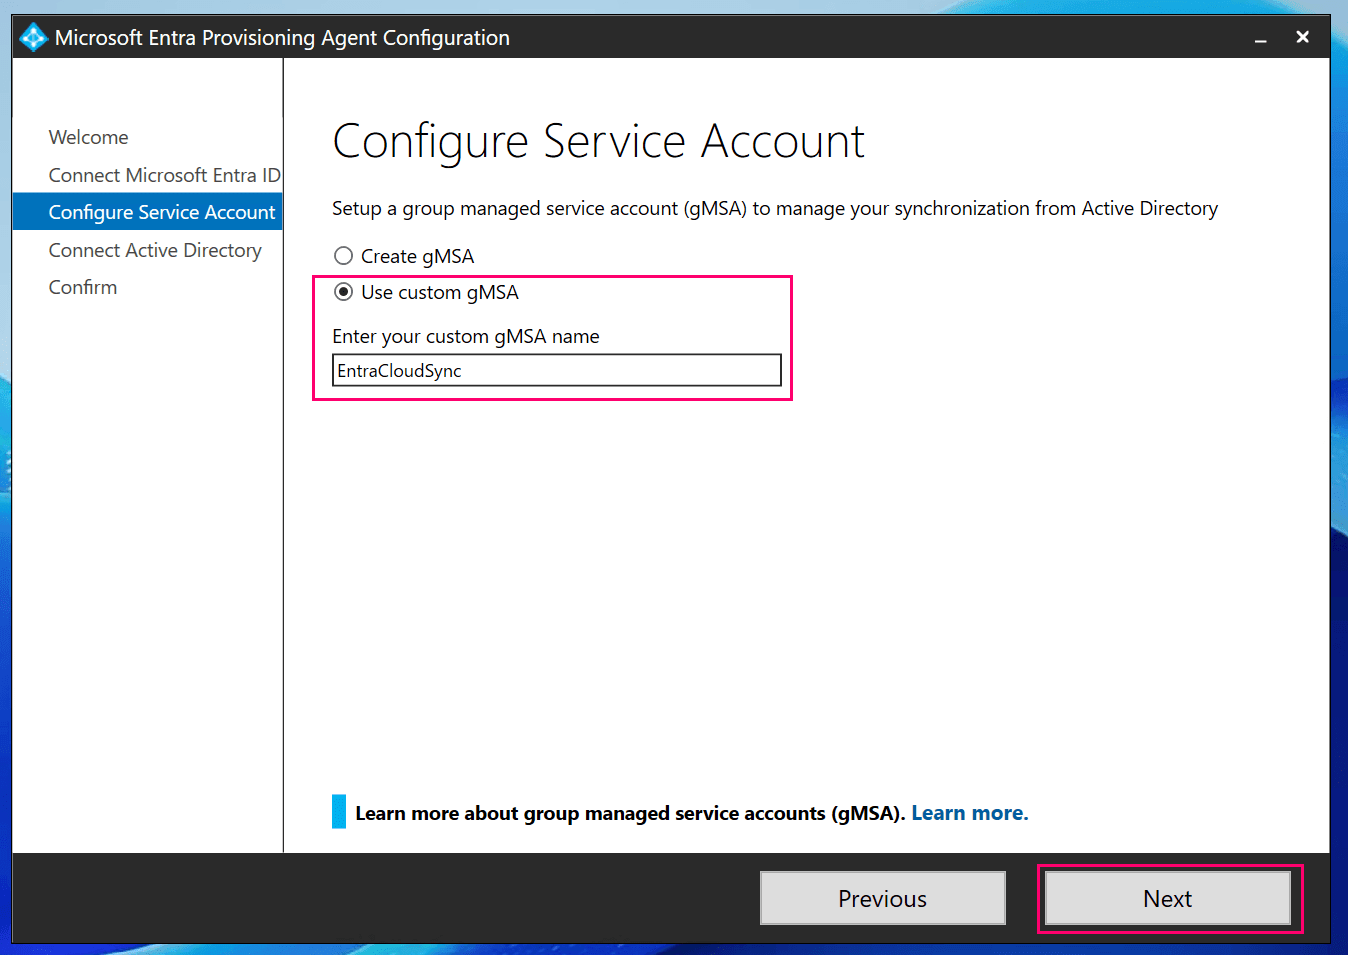Click the custom gMSA name input field

556,370
